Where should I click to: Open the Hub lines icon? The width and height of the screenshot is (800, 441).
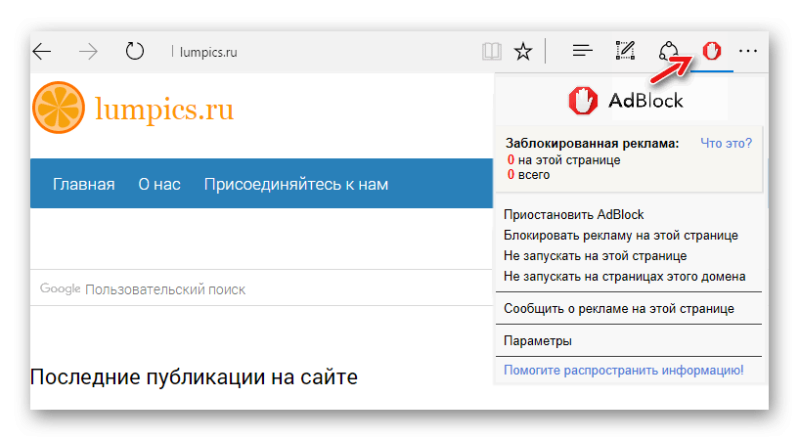click(582, 51)
